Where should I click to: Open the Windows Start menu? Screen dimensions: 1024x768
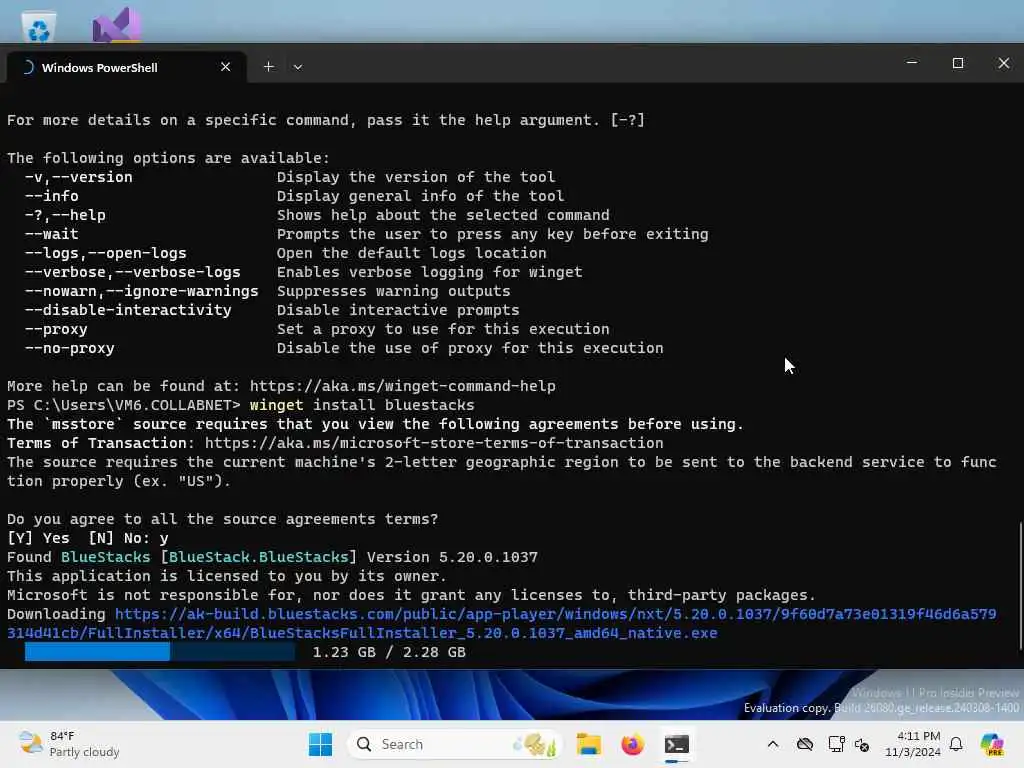coord(320,744)
